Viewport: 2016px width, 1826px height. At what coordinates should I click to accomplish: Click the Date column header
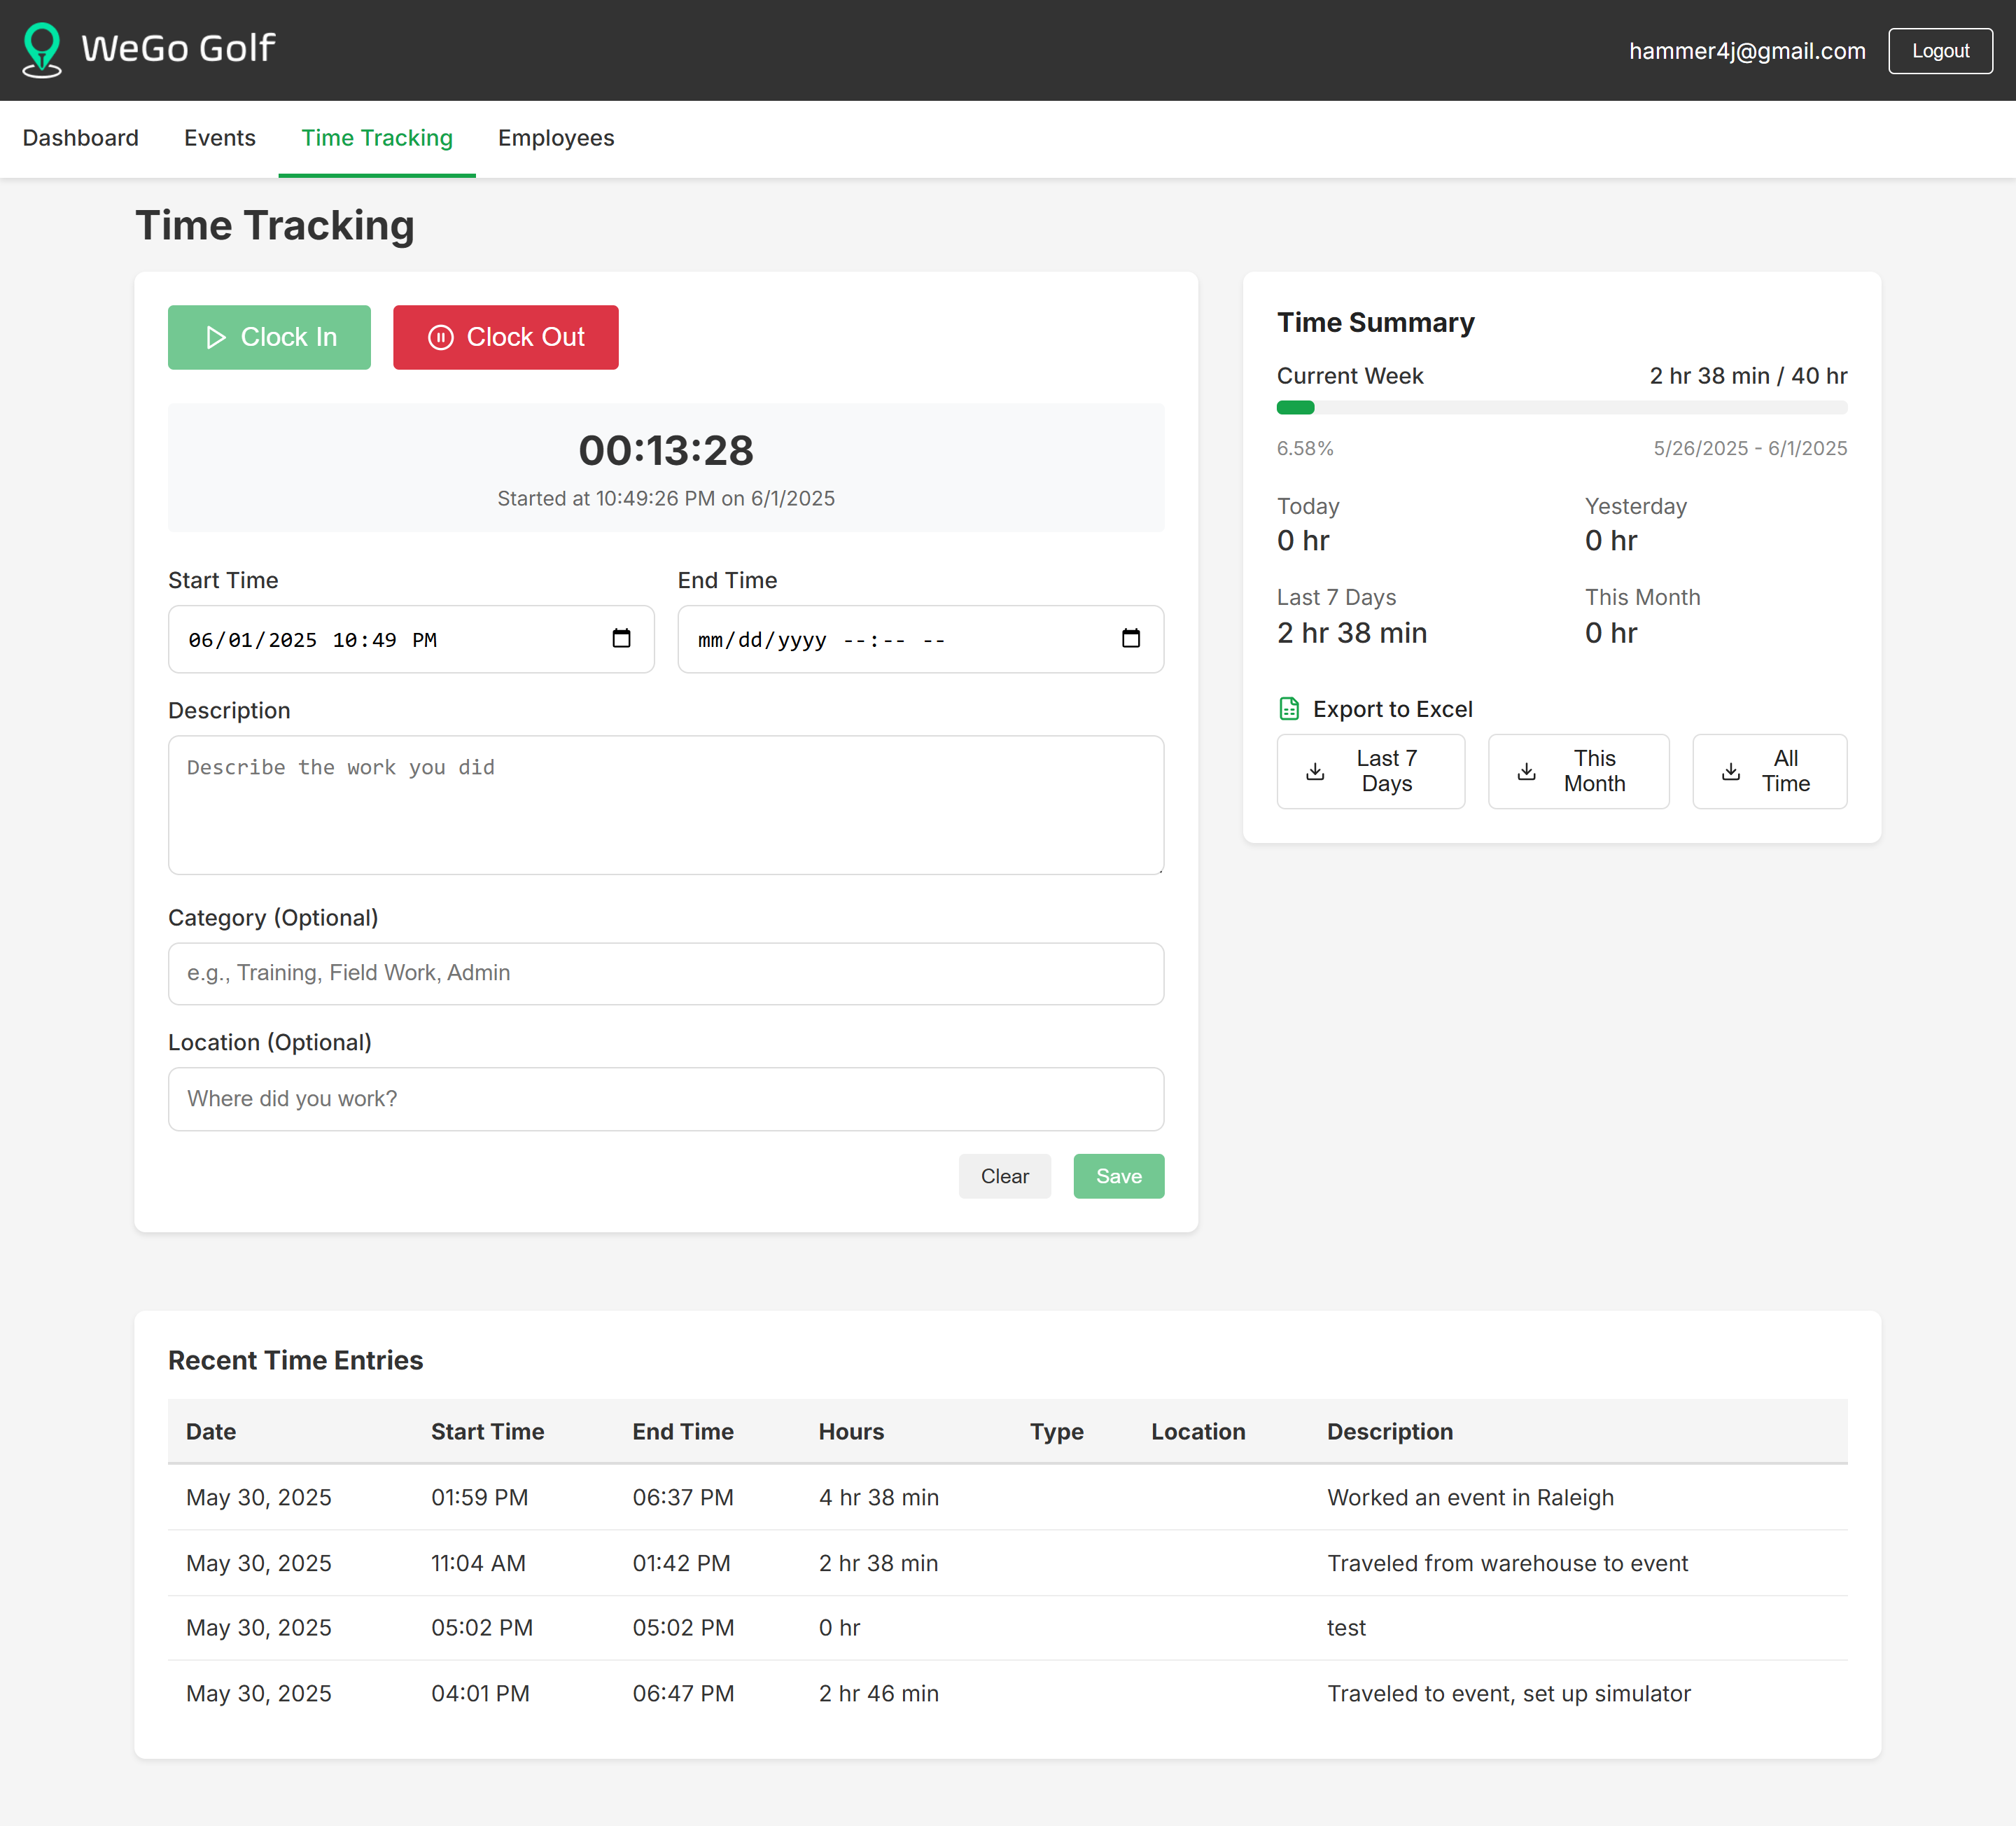click(211, 1431)
